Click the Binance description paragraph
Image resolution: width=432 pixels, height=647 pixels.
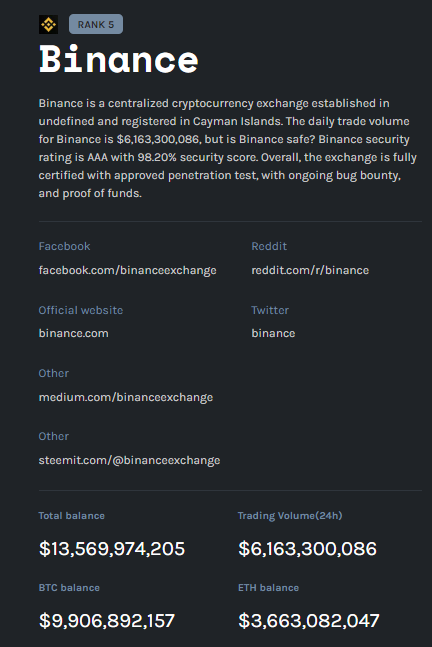pyautogui.click(x=228, y=148)
